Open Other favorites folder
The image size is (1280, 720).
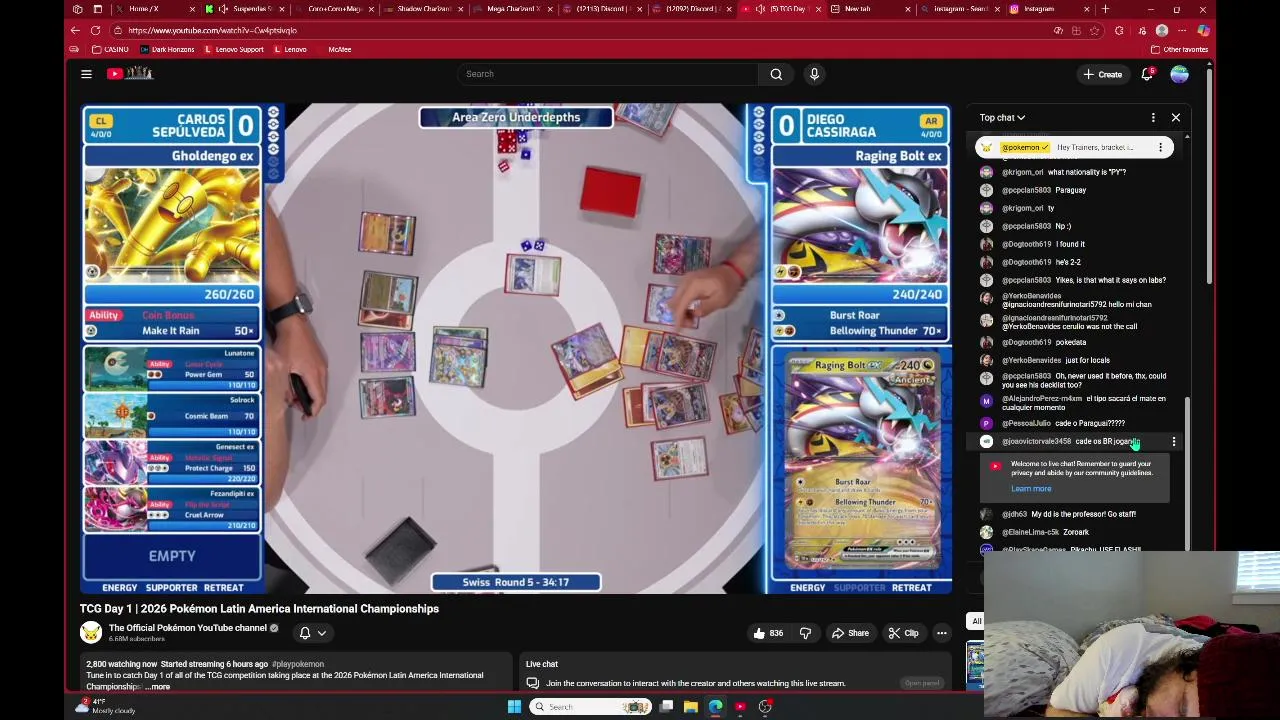point(1179,49)
